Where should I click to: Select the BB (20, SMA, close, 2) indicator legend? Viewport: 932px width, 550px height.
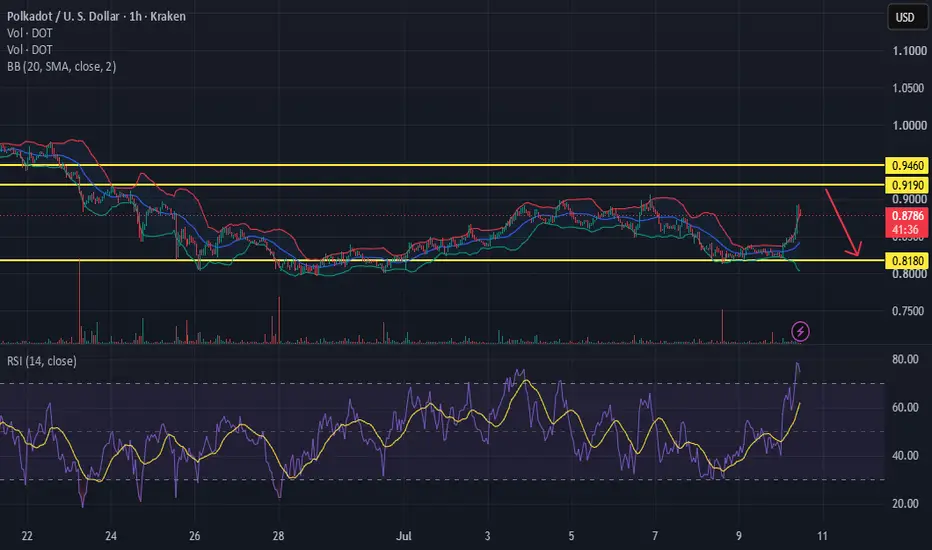(61, 67)
